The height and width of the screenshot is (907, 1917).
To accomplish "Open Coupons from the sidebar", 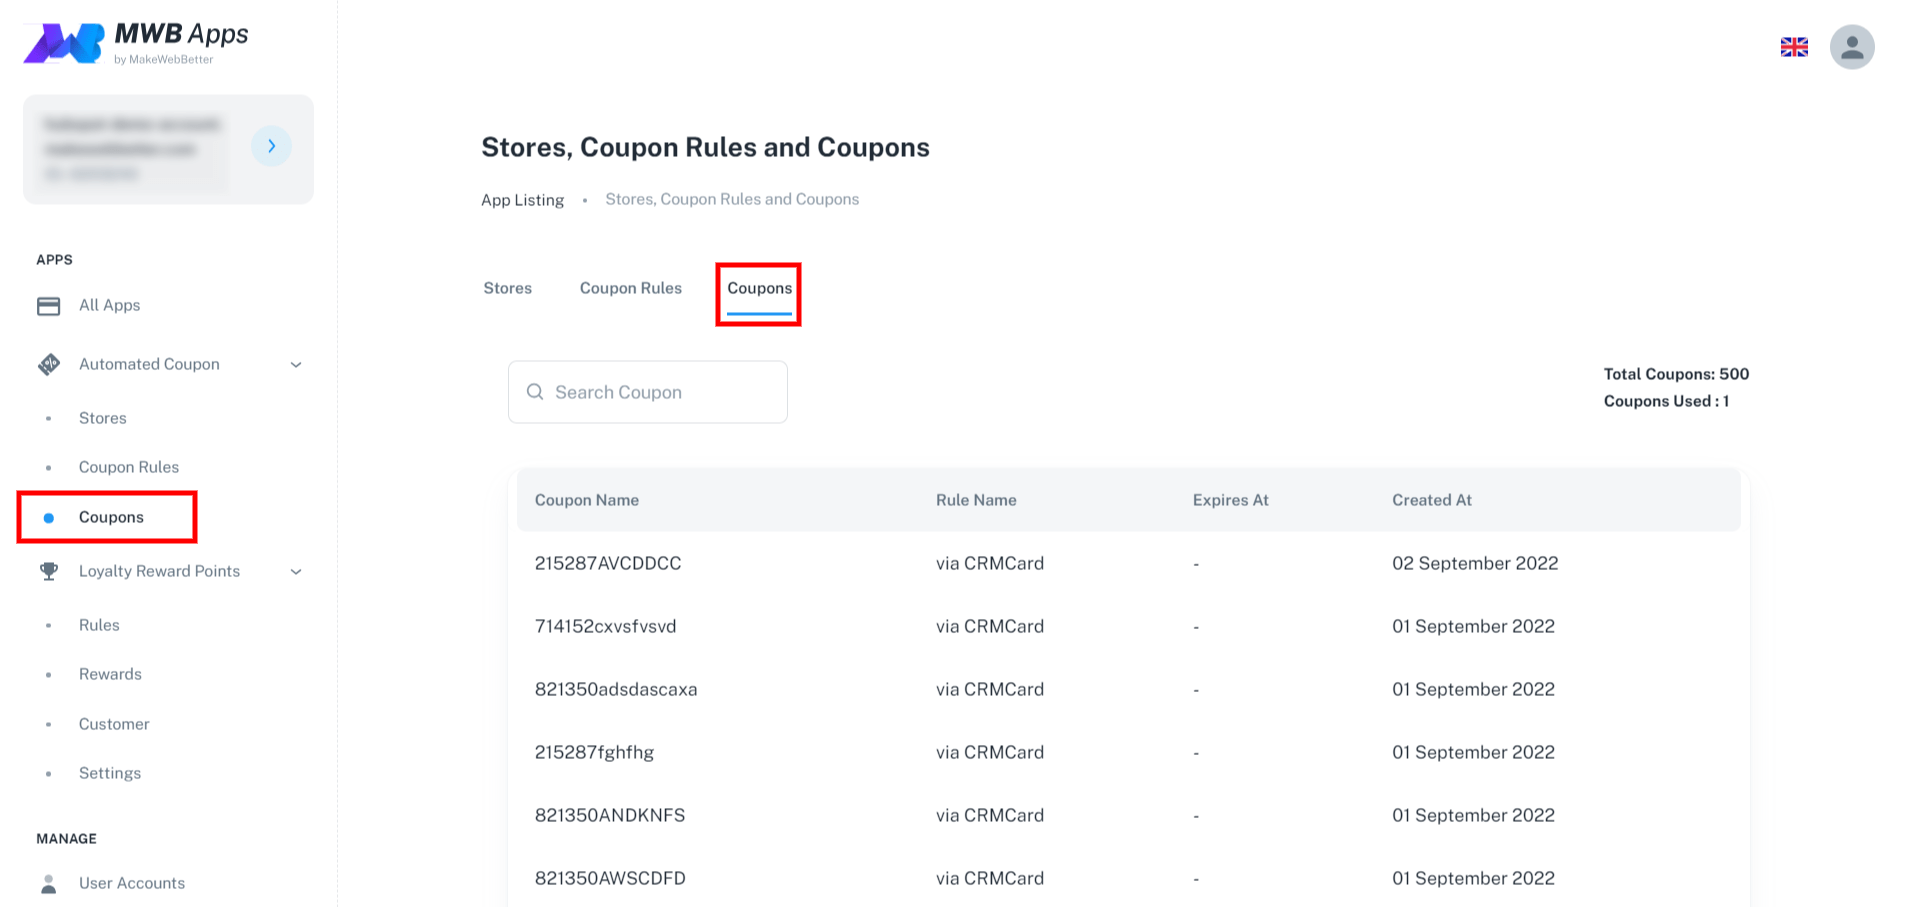I will click(x=110, y=517).
